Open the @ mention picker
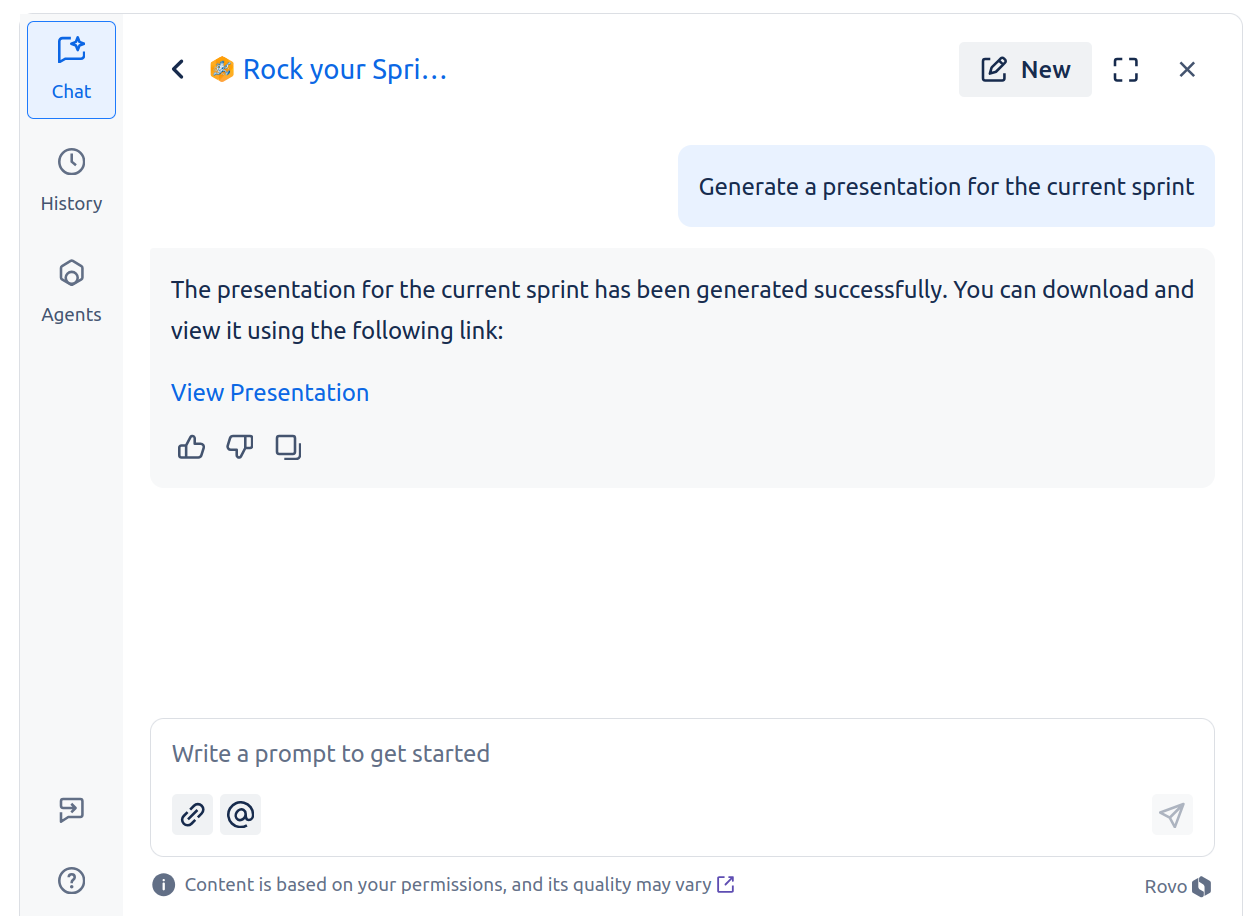Image resolution: width=1256 pixels, height=916 pixels. pos(240,814)
